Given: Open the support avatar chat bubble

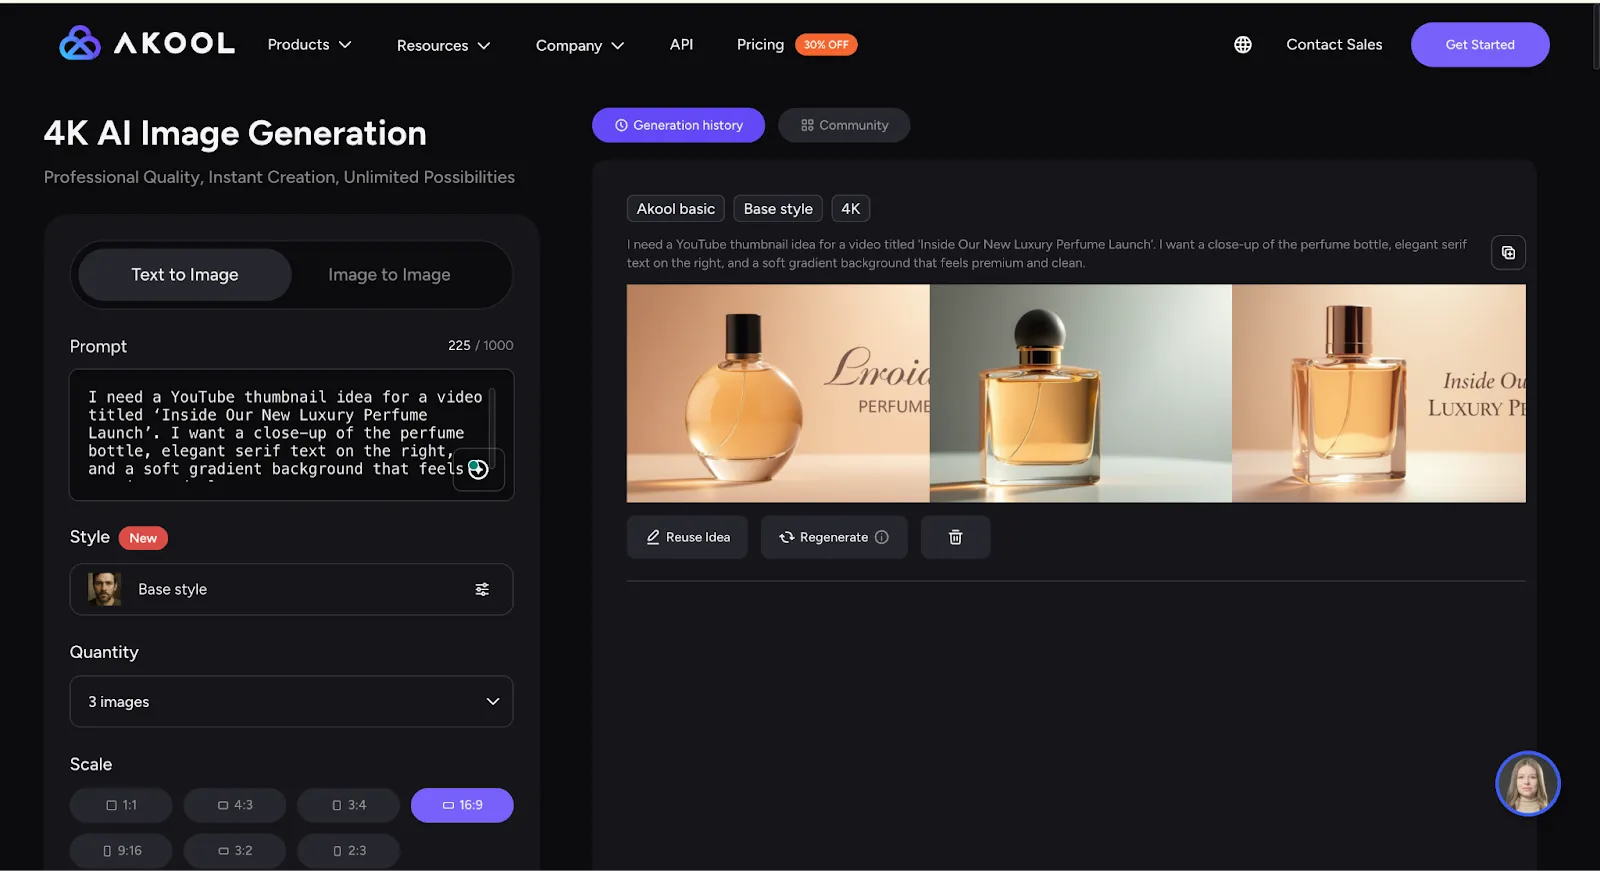Looking at the screenshot, I should [x=1527, y=783].
